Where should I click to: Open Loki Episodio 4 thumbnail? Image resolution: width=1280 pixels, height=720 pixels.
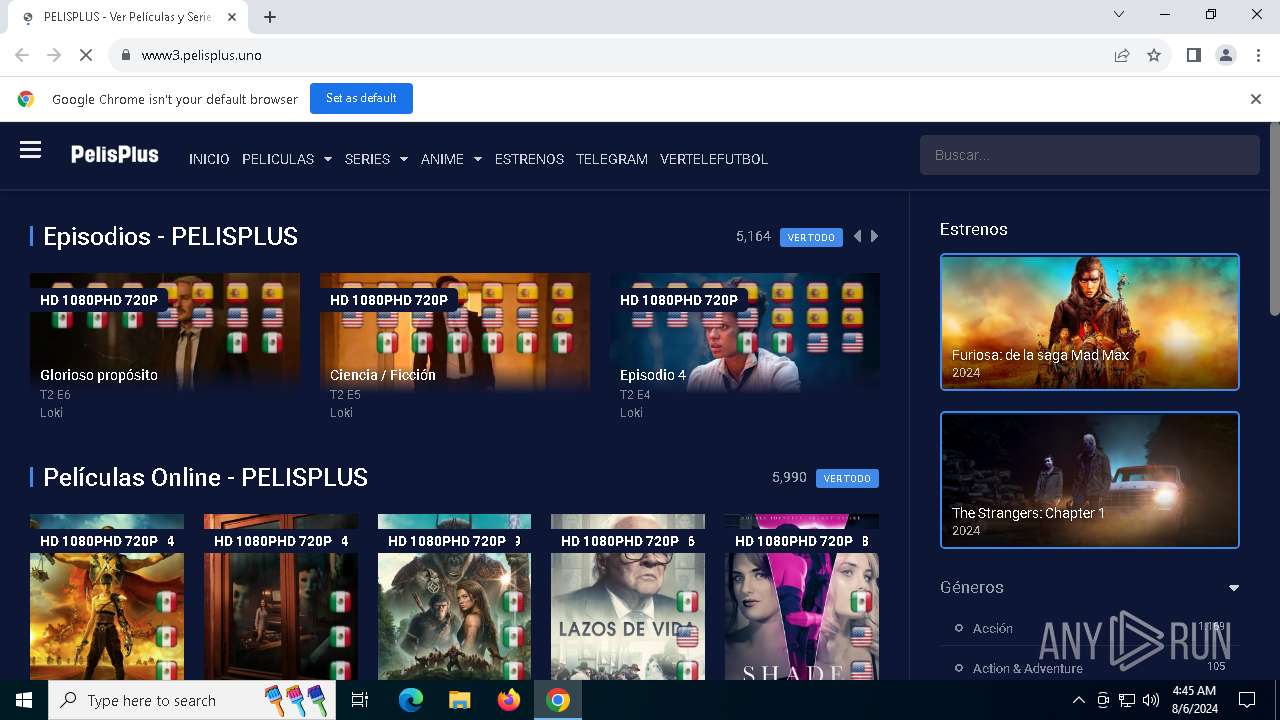click(745, 332)
